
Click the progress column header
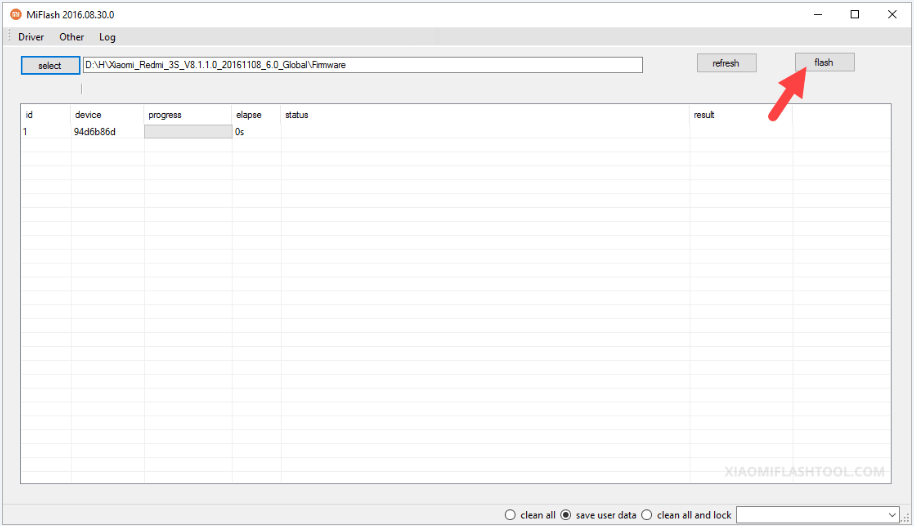(x=188, y=115)
